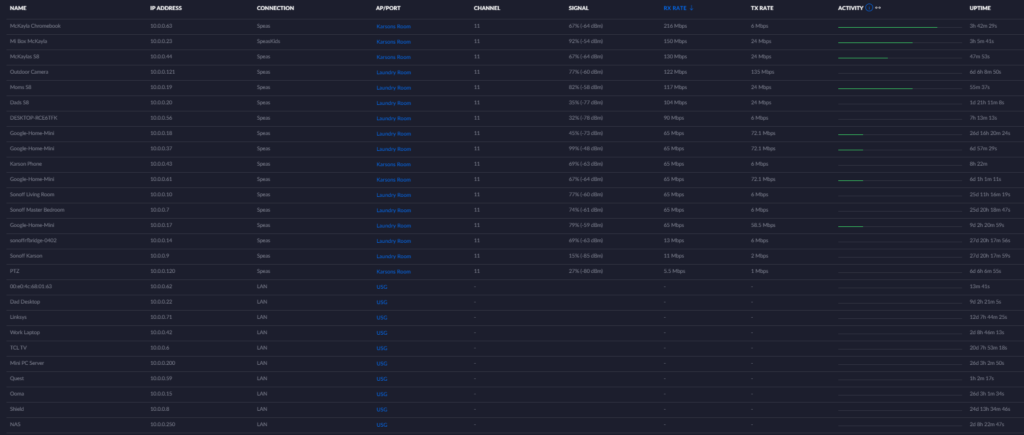Viewport: 1024px width, 435px height.
Task: Select the DESKTOP-RCE6TFK client
Action: click(x=35, y=118)
